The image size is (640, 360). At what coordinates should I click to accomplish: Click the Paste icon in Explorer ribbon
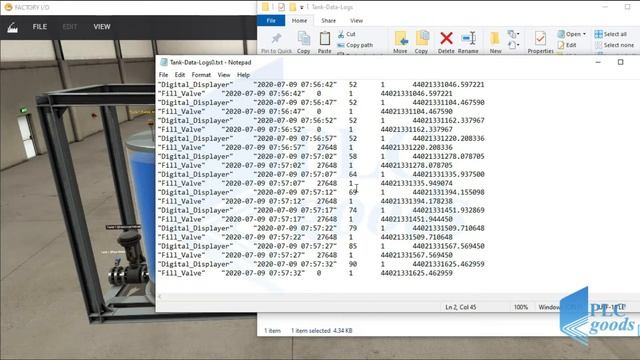point(324,39)
